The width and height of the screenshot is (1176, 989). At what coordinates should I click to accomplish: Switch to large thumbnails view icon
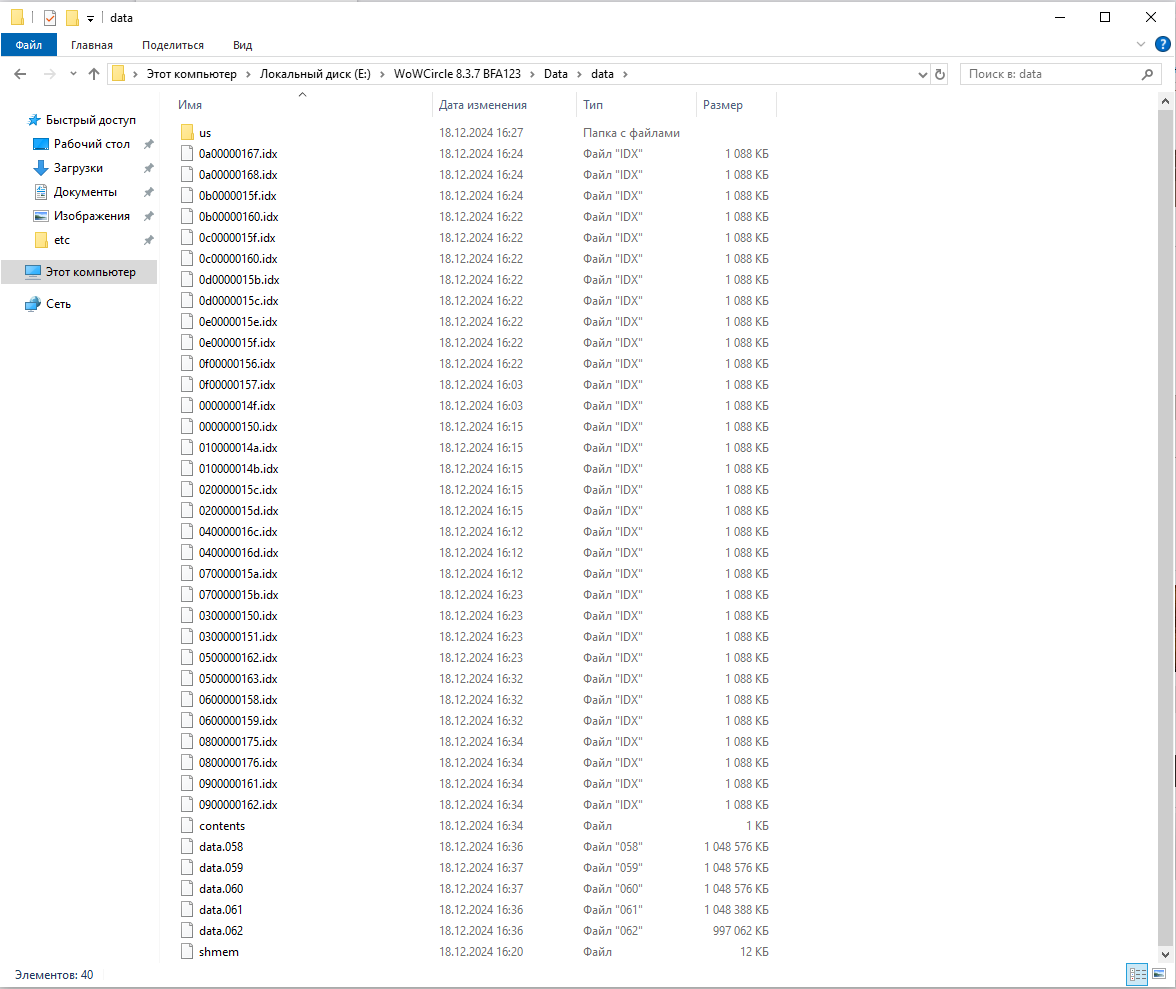1159,974
